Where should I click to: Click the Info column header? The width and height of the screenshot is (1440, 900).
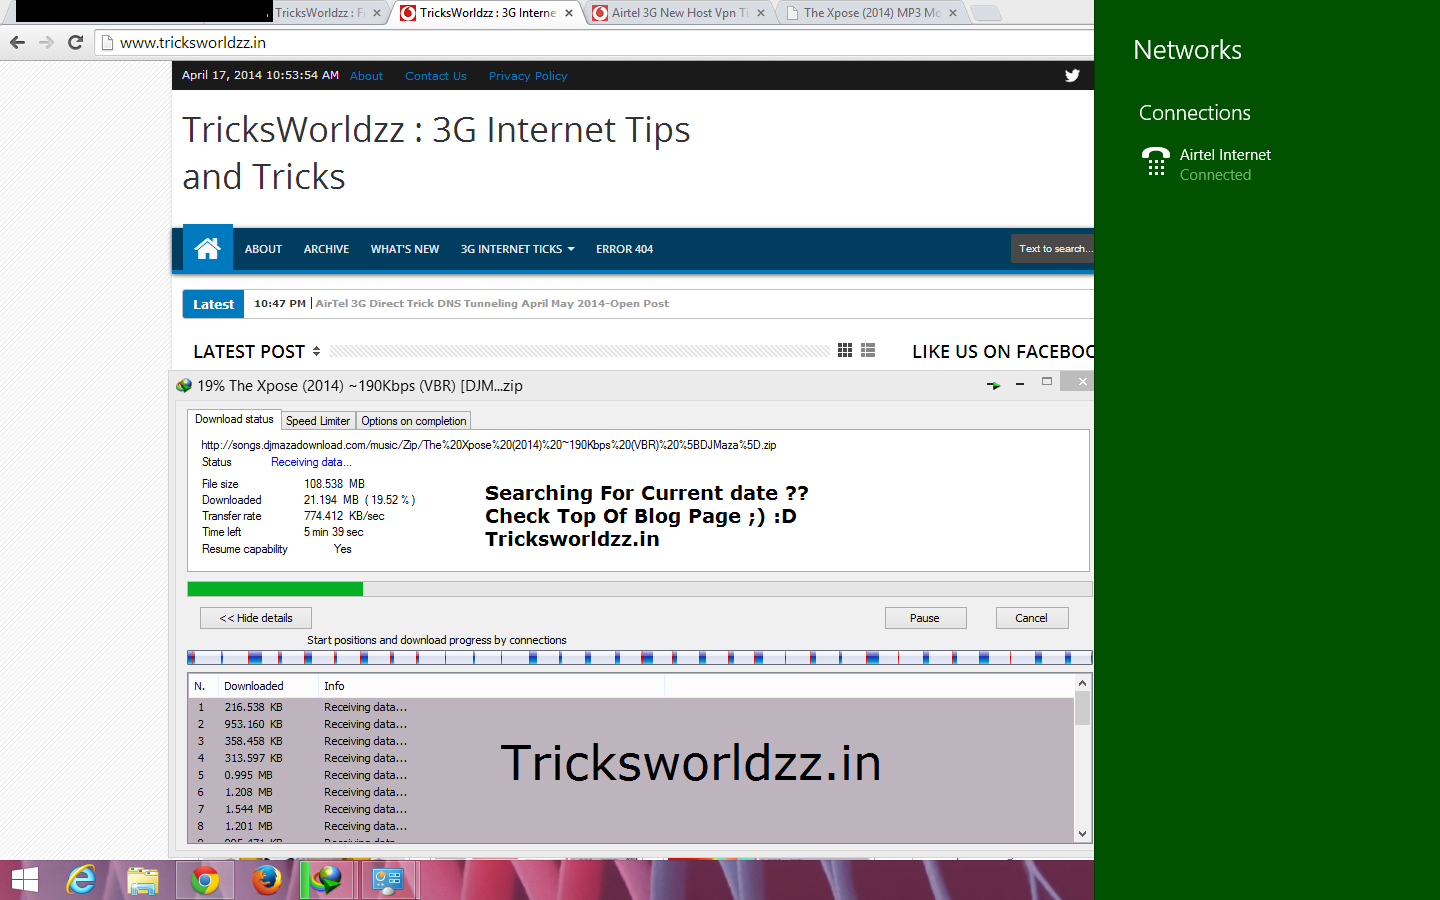point(490,686)
